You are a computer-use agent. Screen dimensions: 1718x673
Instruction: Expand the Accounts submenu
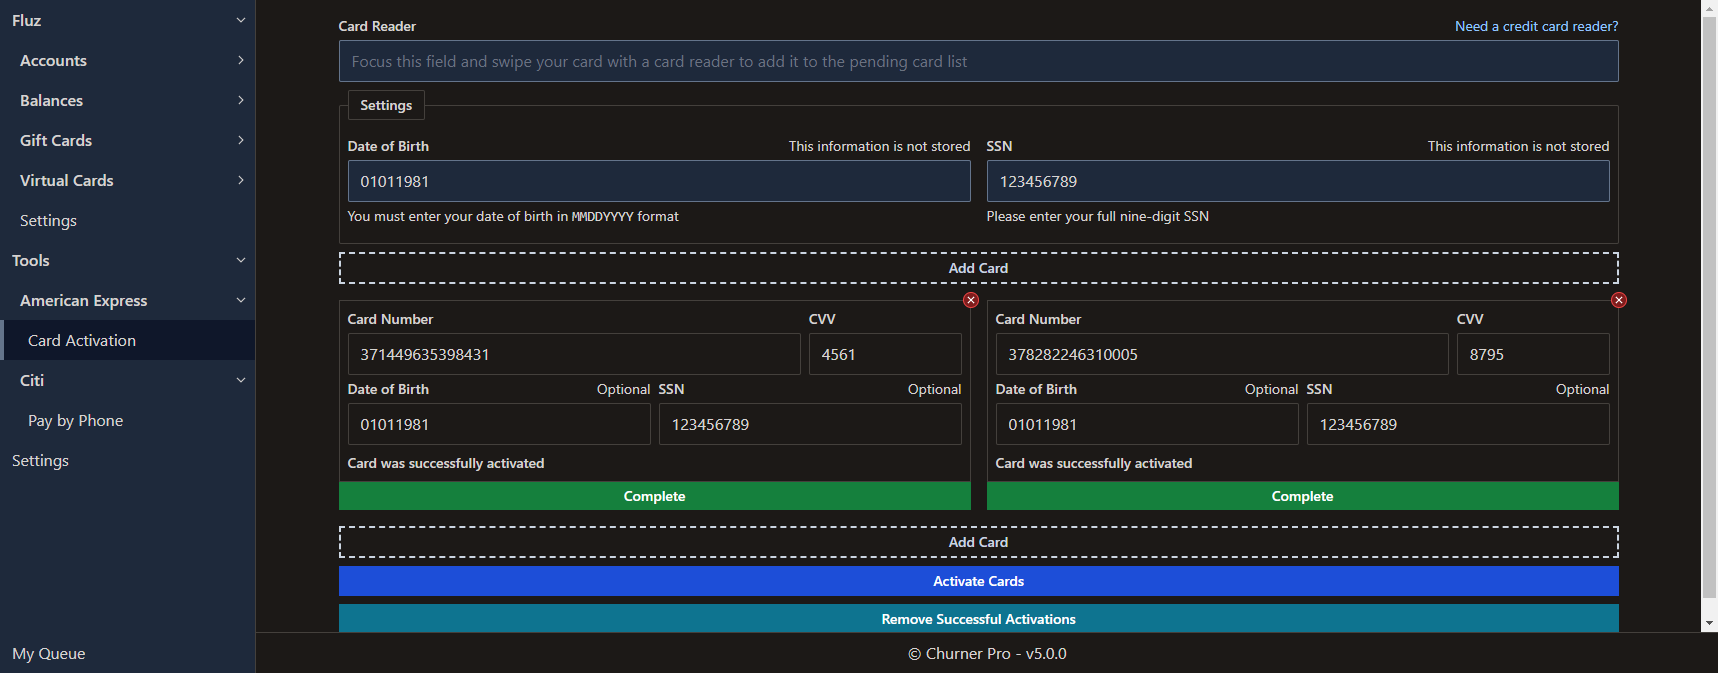[x=240, y=60]
